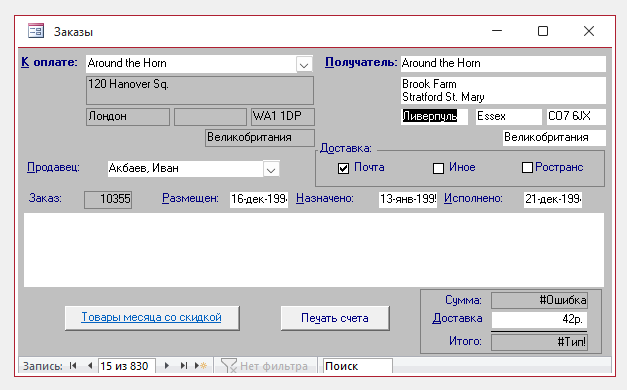This screenshot has height=390, width=627.
Task: Click the Назначено date field 13-янв
Action: [x=408, y=199]
